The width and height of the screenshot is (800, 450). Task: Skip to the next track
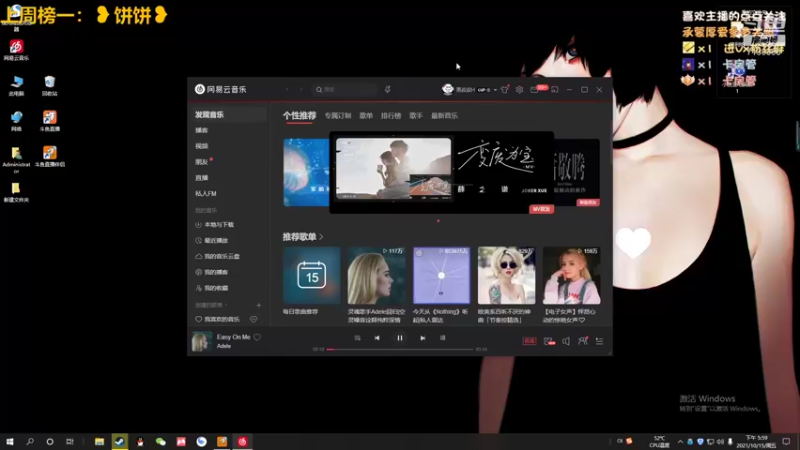[422, 338]
